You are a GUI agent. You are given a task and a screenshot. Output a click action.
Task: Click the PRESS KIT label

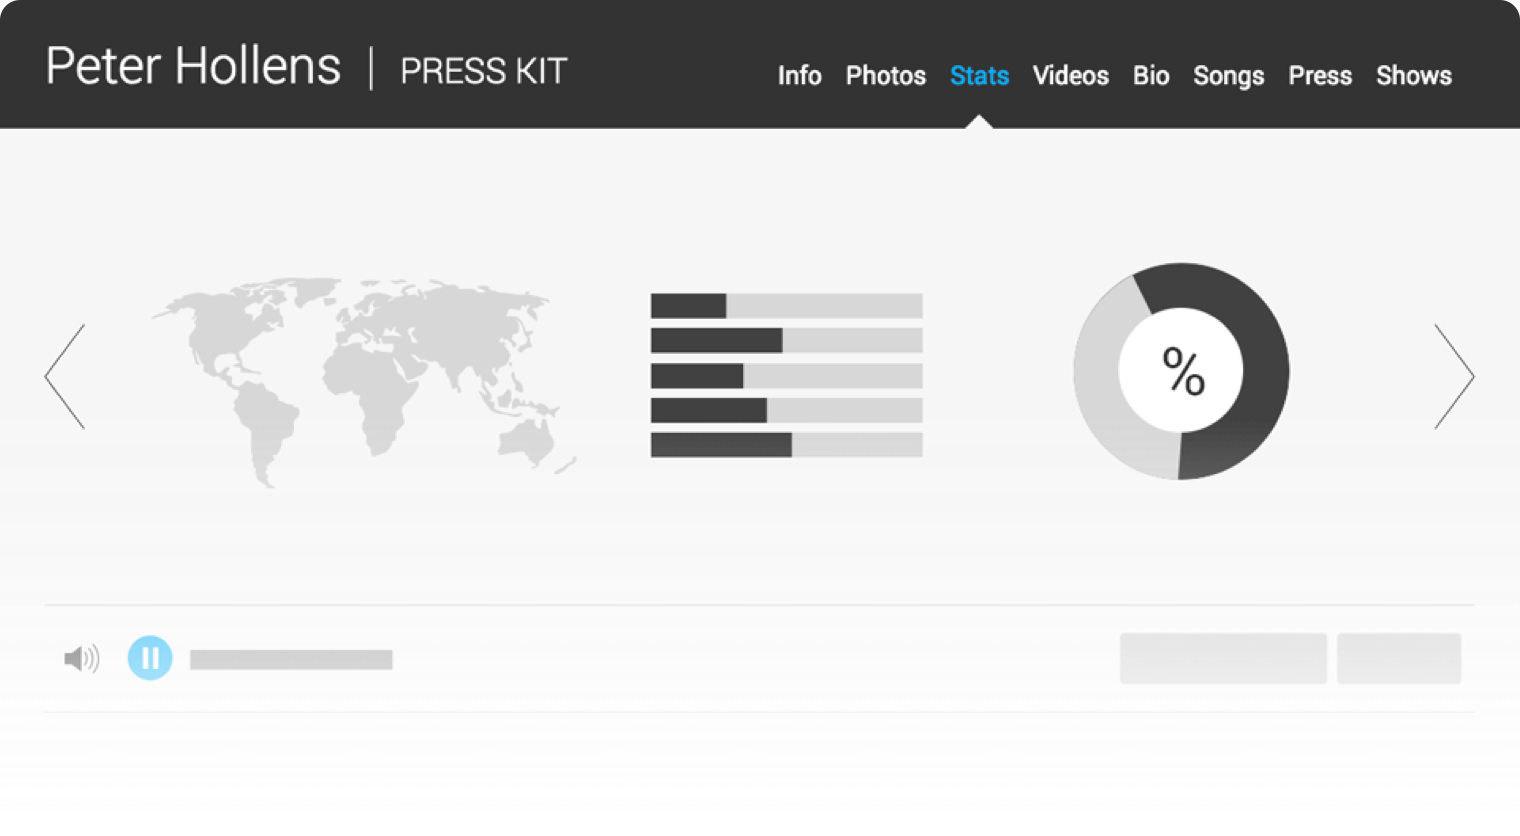(x=483, y=72)
